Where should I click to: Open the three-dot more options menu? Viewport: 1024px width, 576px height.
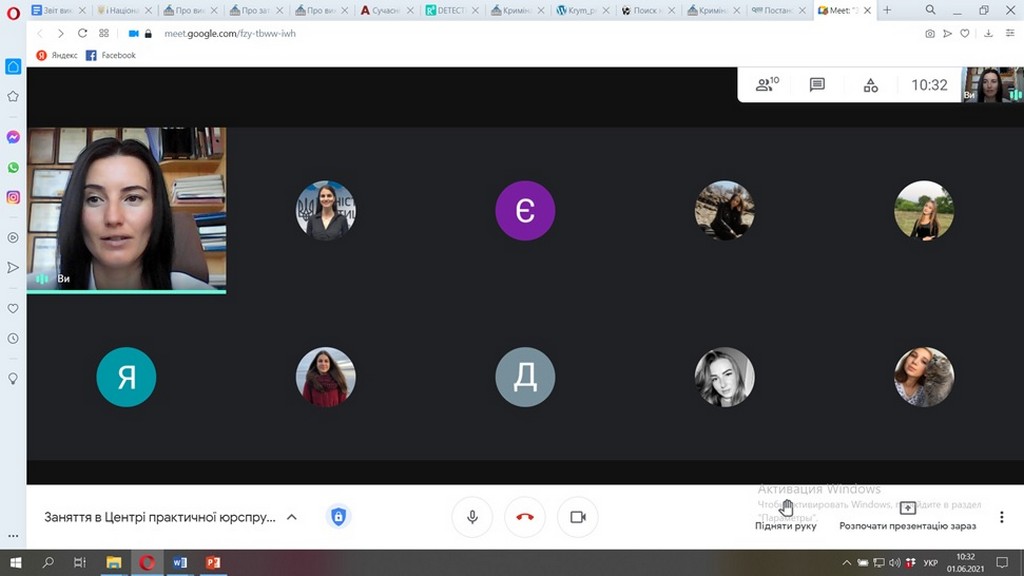click(1001, 517)
